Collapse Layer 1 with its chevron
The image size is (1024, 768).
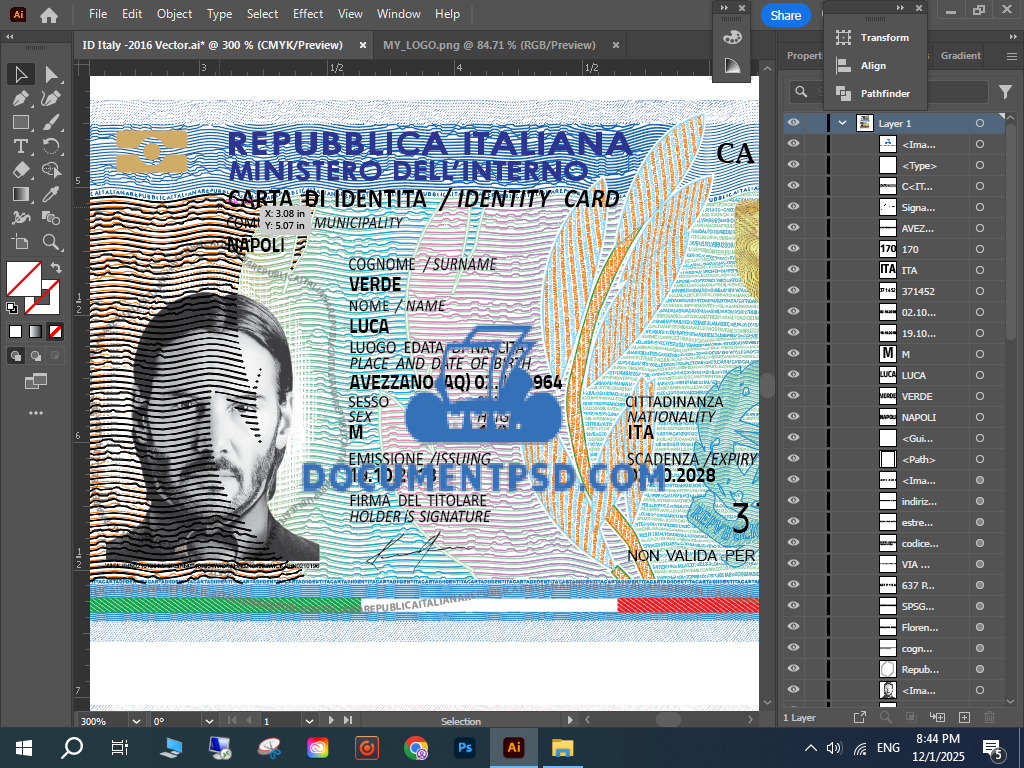tap(842, 123)
